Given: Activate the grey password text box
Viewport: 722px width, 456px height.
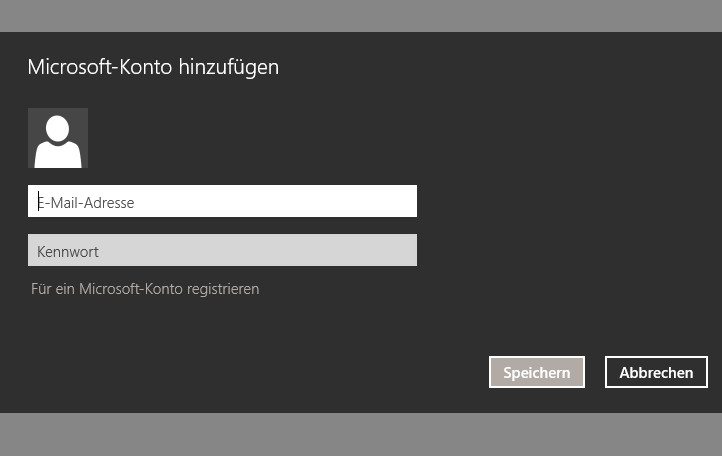Looking at the screenshot, I should [x=222, y=250].
